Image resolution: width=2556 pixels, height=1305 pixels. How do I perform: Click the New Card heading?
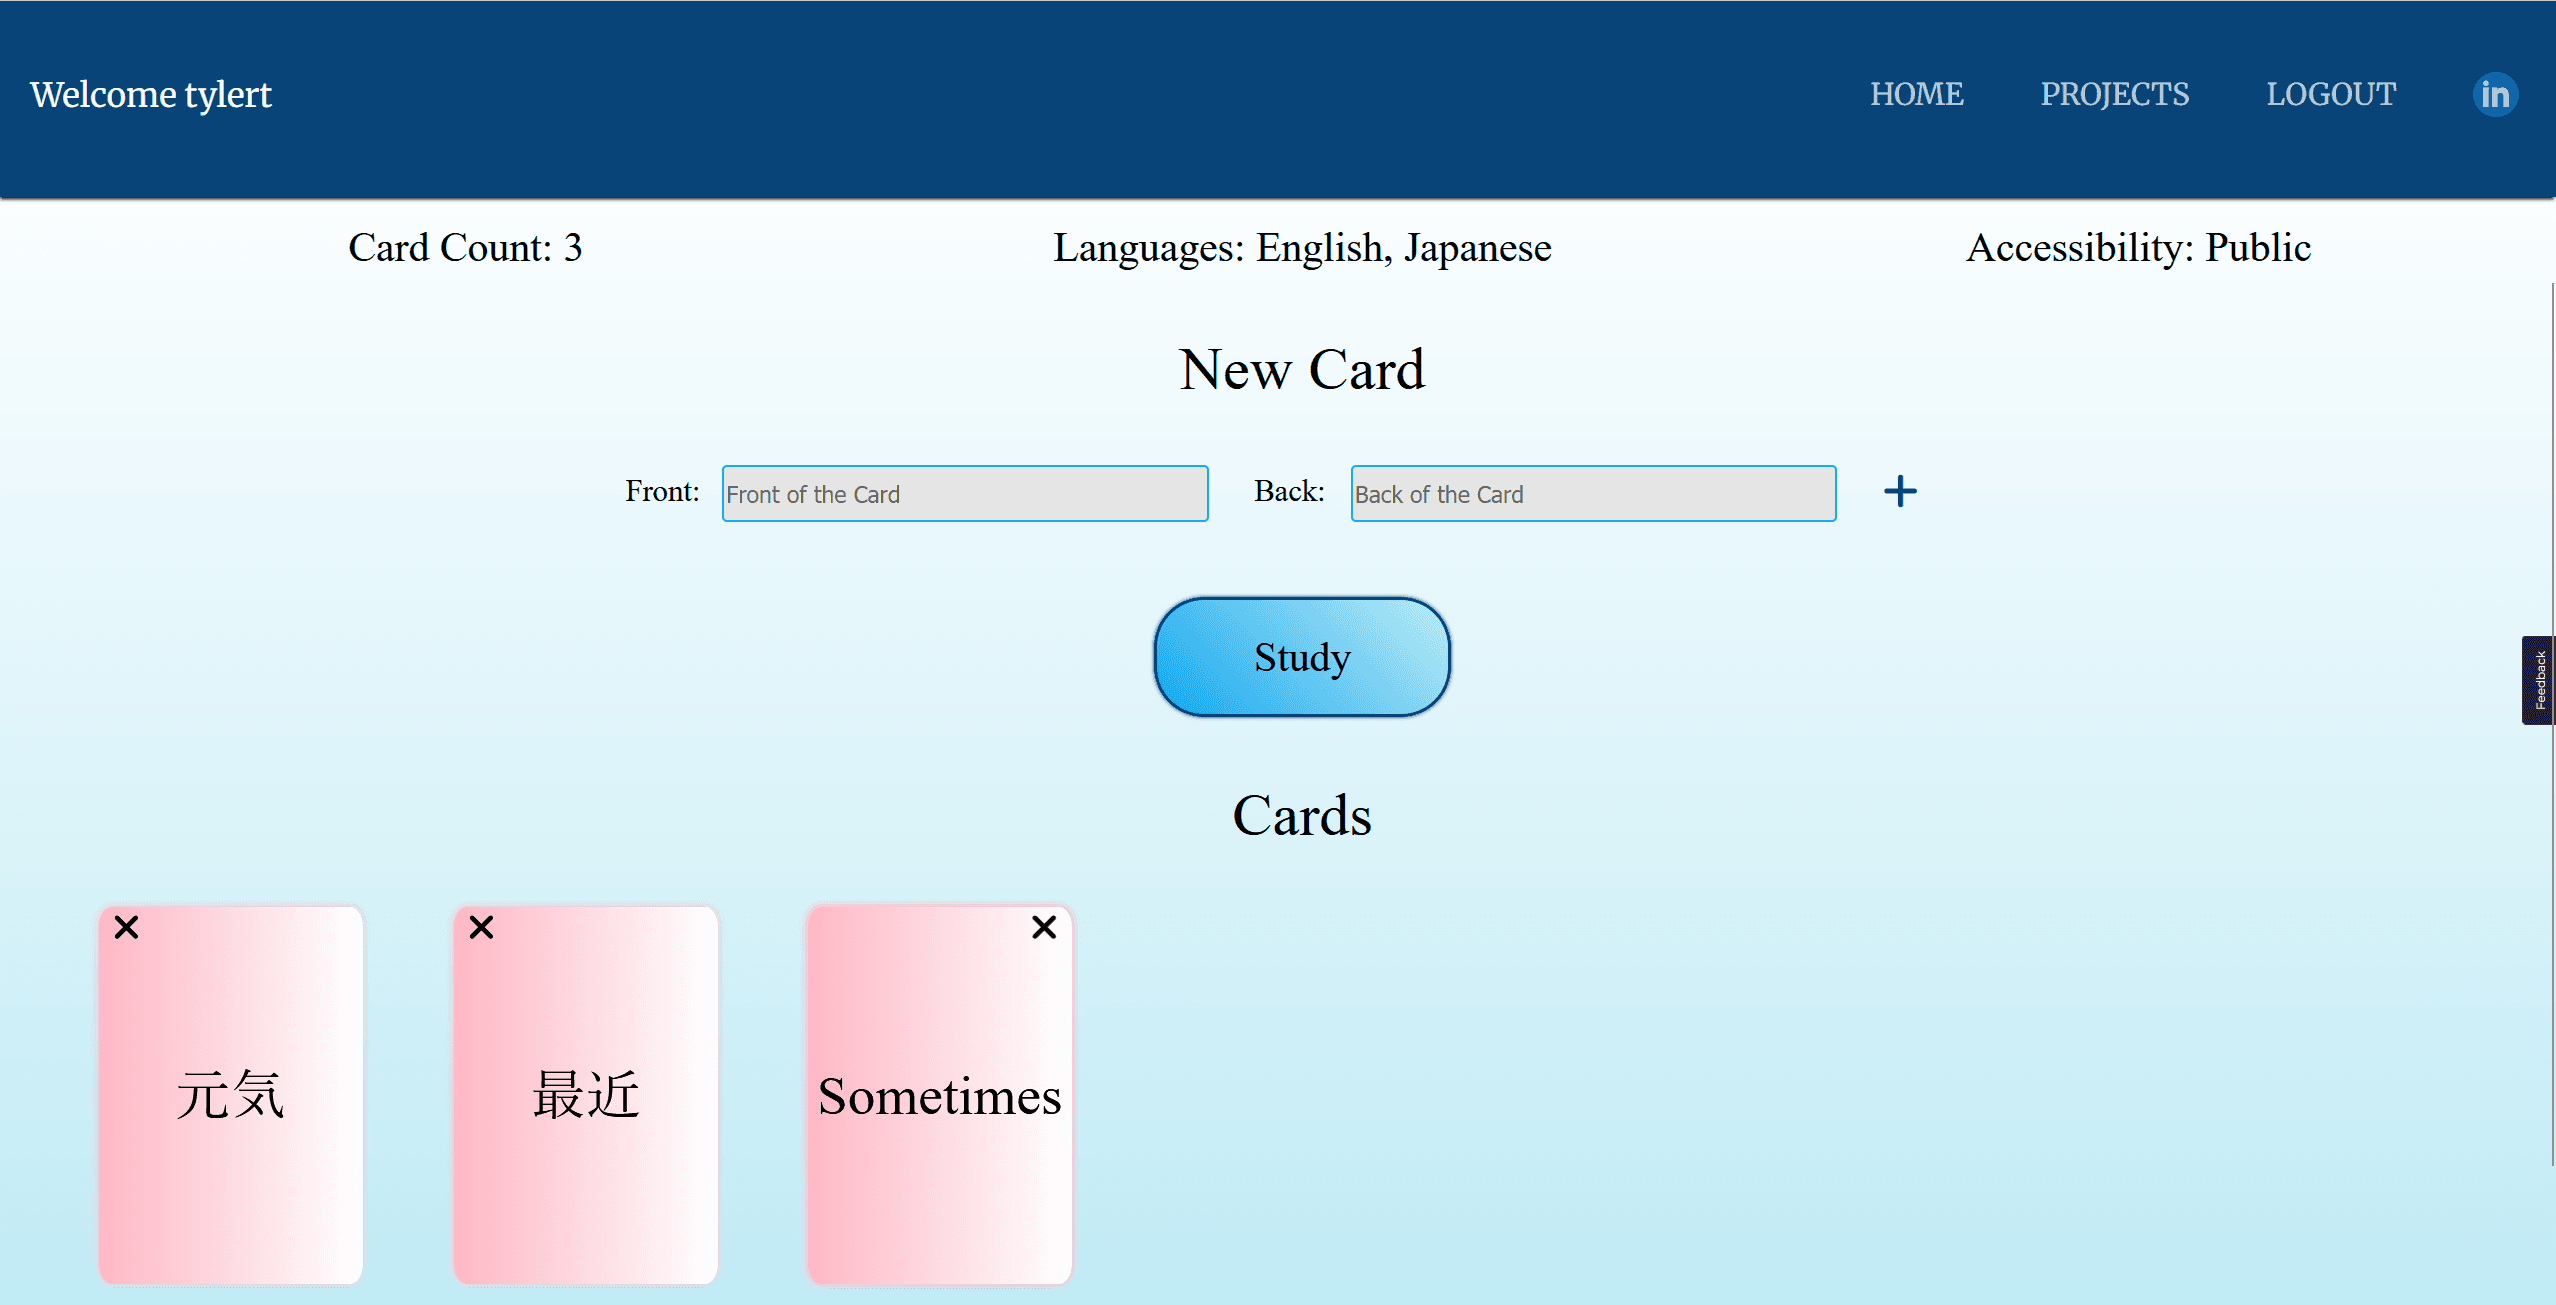(1301, 369)
